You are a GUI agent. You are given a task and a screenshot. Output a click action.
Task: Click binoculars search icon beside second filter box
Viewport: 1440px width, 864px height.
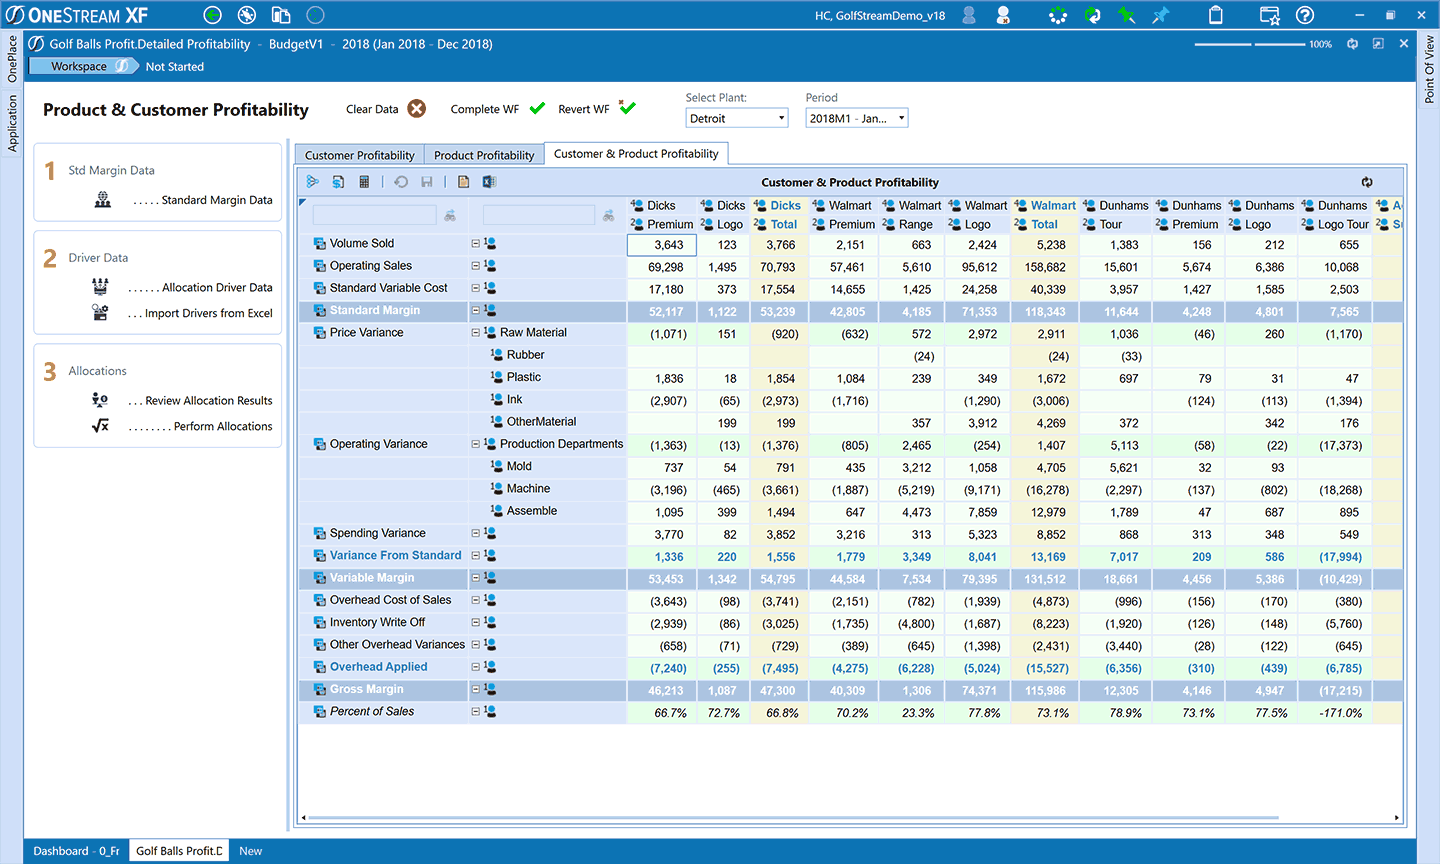click(x=608, y=216)
